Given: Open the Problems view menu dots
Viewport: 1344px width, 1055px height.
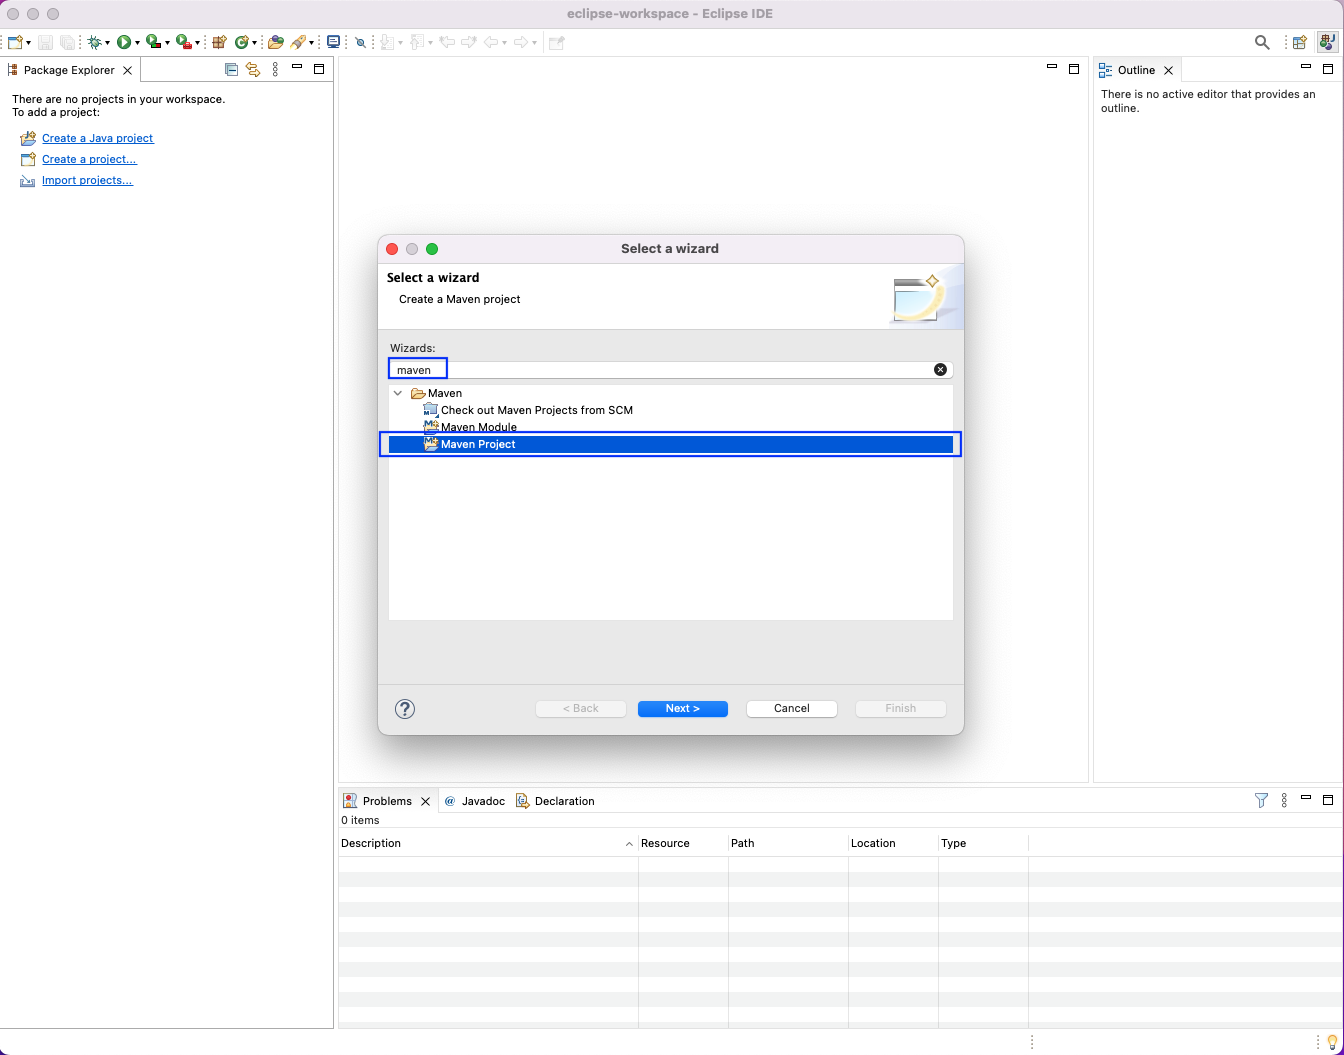Looking at the screenshot, I should [x=1284, y=800].
